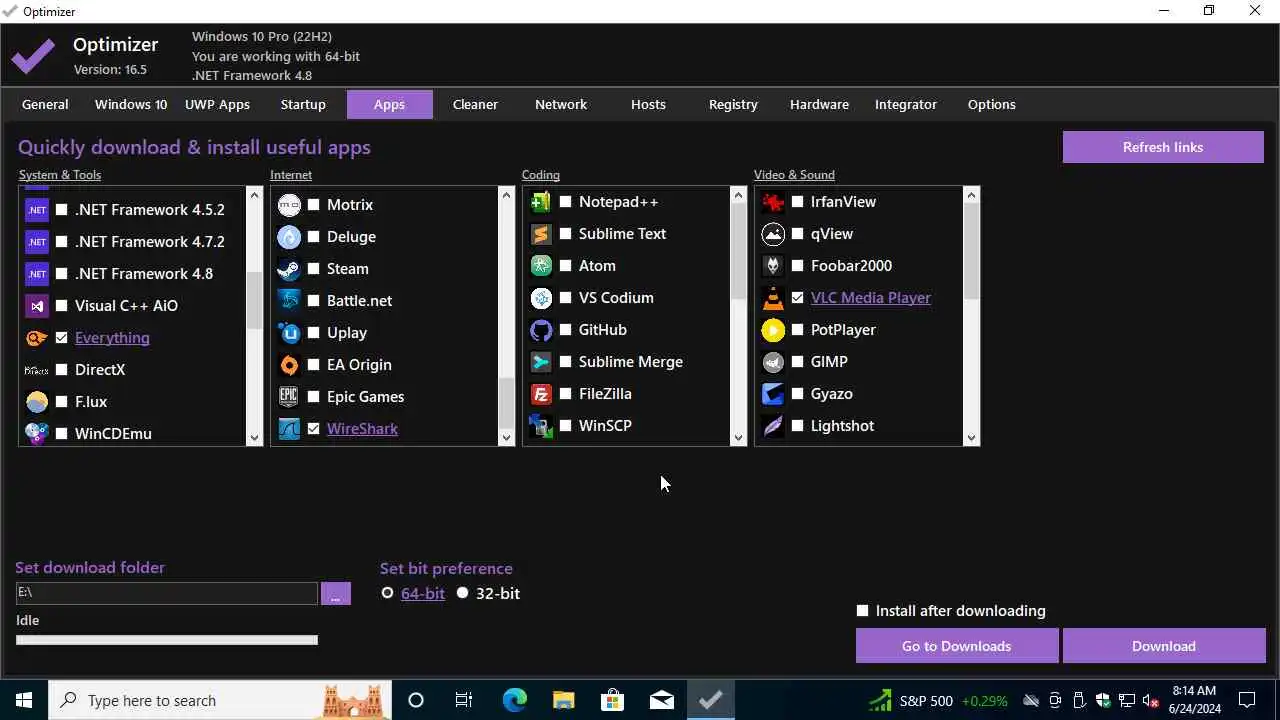This screenshot has width=1280, height=720.
Task: Click the Gyazo icon
Action: 773,394
